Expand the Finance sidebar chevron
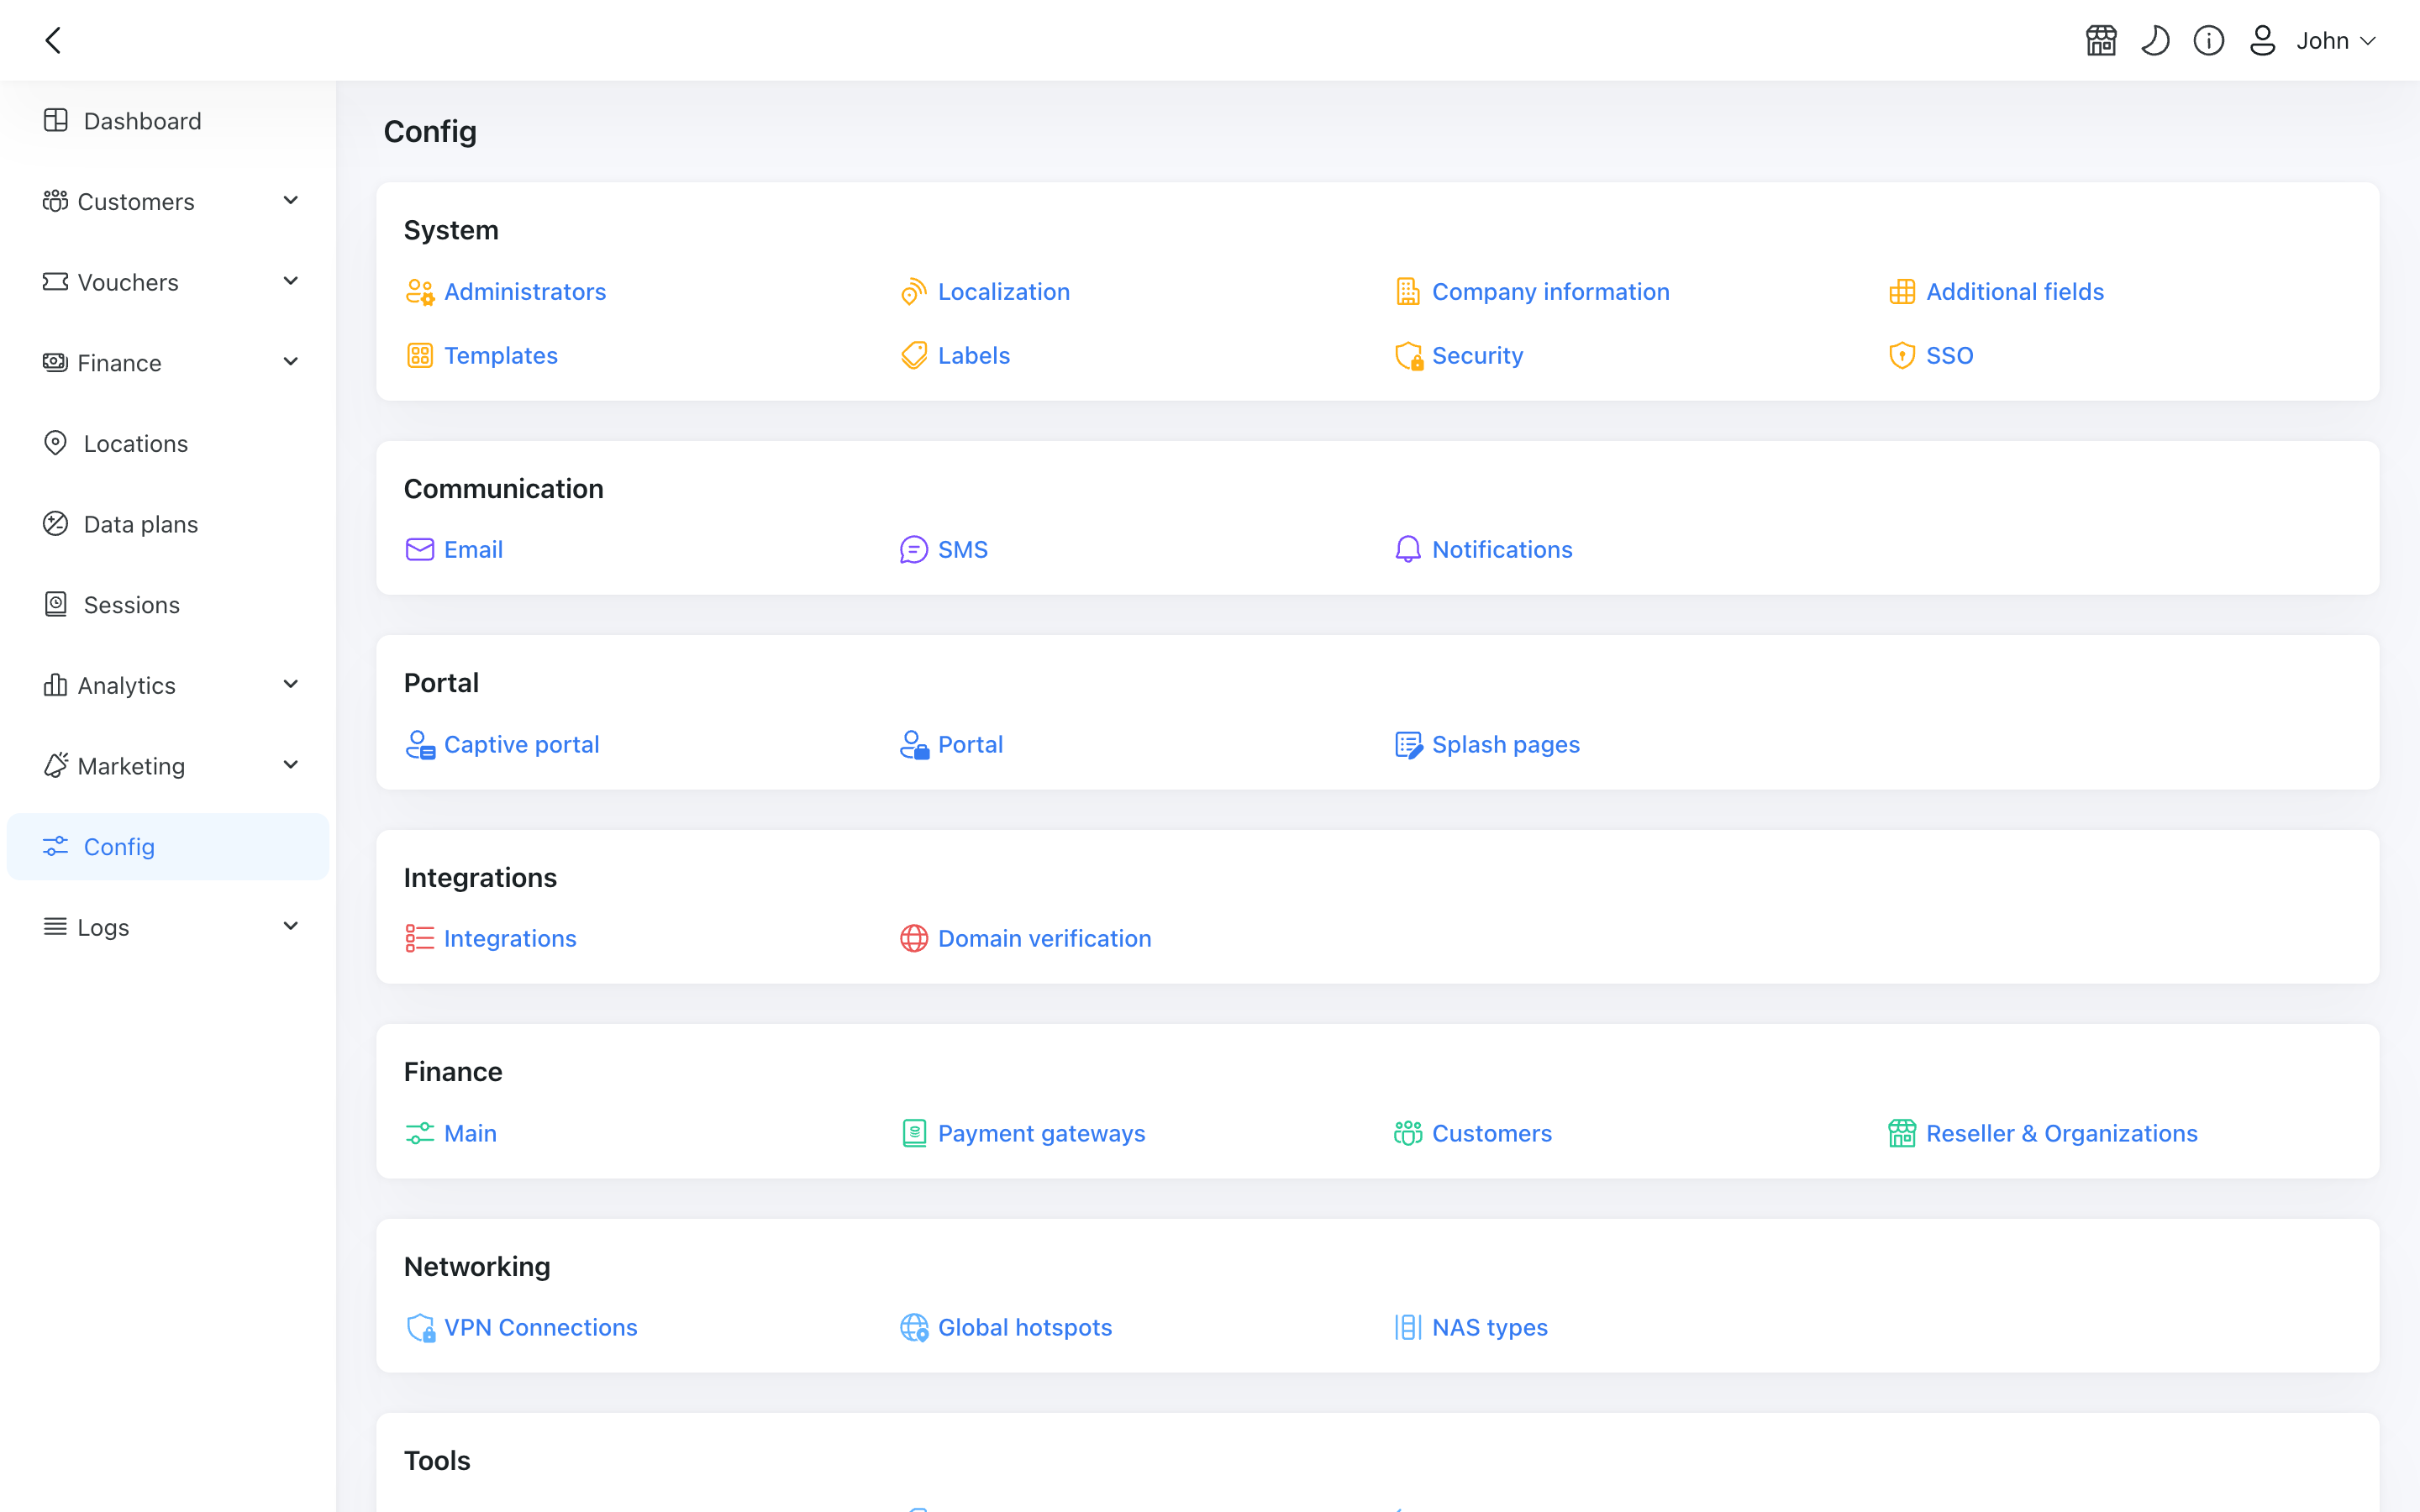This screenshot has height=1512, width=2420. [291, 363]
